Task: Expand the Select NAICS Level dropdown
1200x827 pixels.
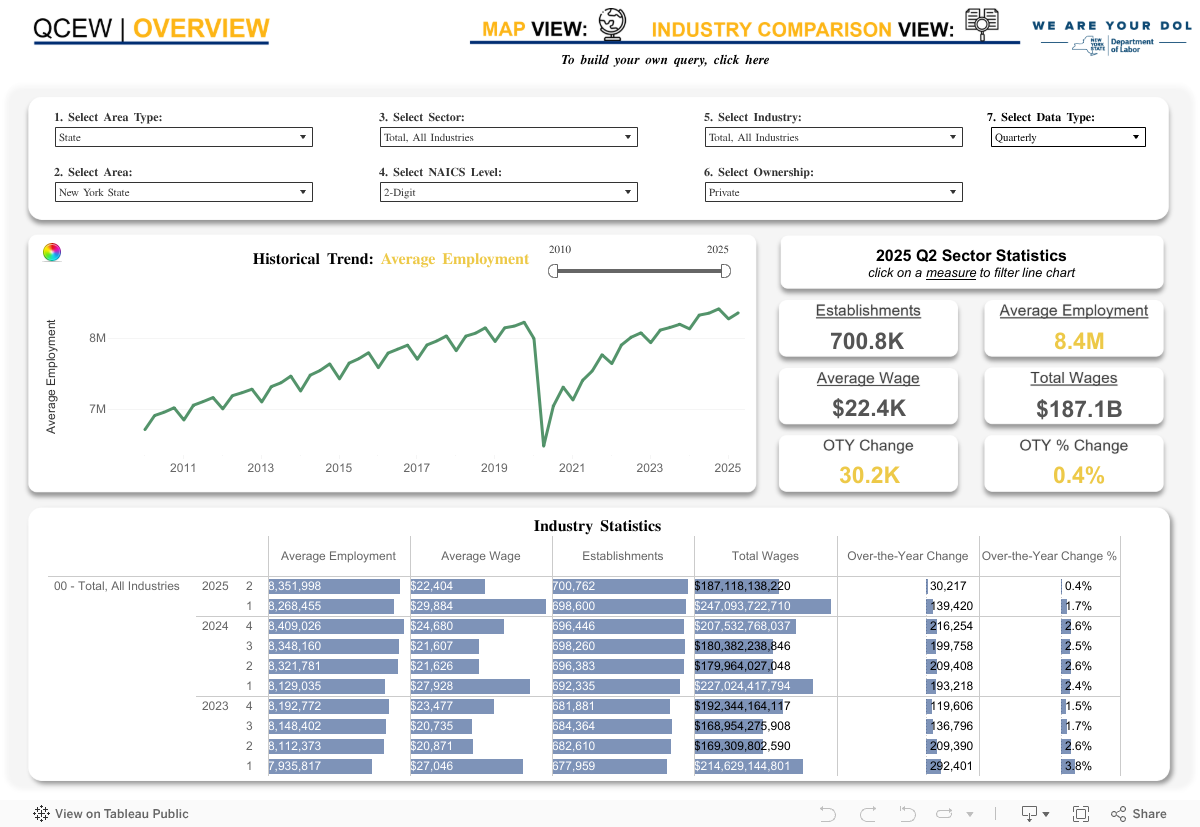Action: (508, 192)
